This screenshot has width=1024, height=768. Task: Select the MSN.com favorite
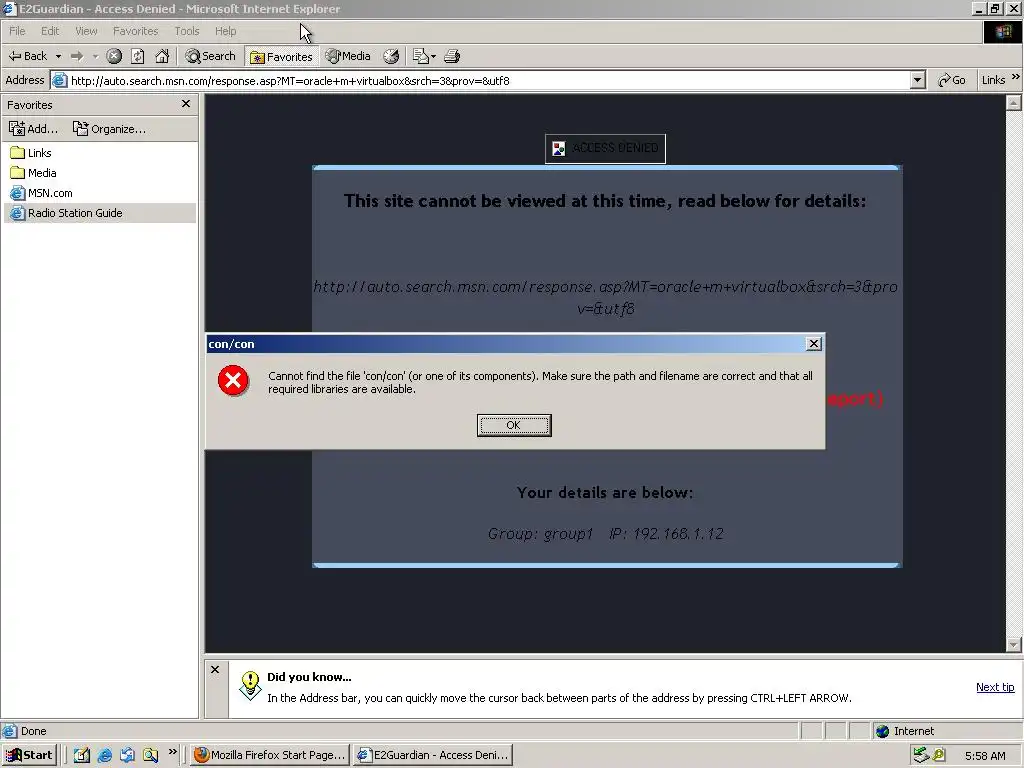tap(41, 193)
